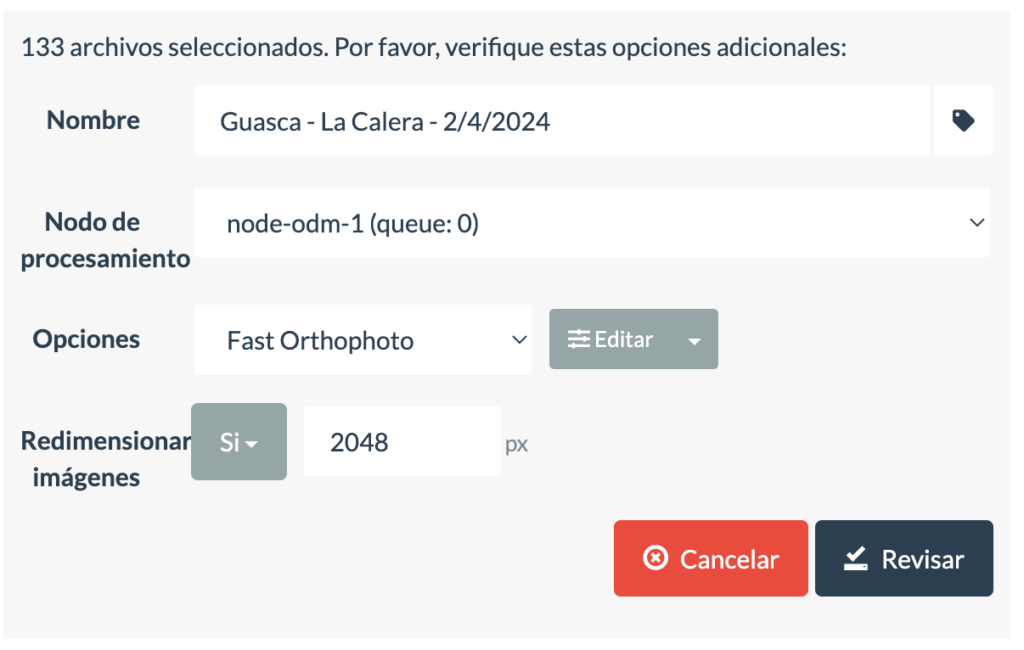Click the Nombre field label
Viewport: 1024px width, 650px height.
(x=93, y=120)
